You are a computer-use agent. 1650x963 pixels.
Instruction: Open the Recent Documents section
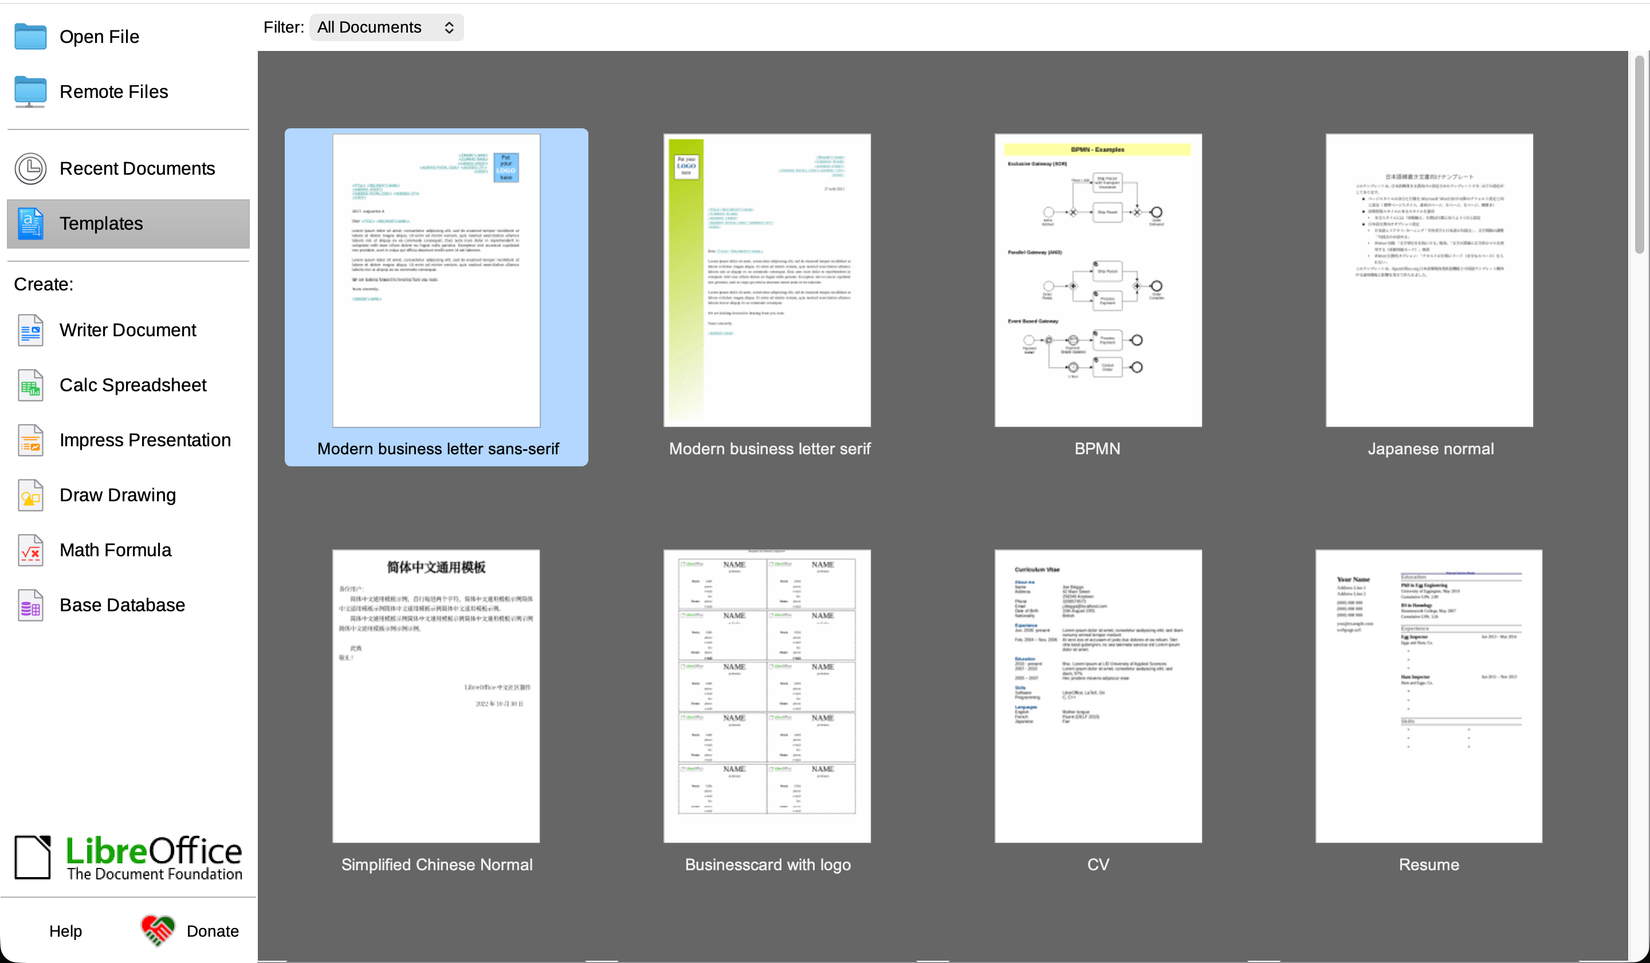tap(137, 168)
